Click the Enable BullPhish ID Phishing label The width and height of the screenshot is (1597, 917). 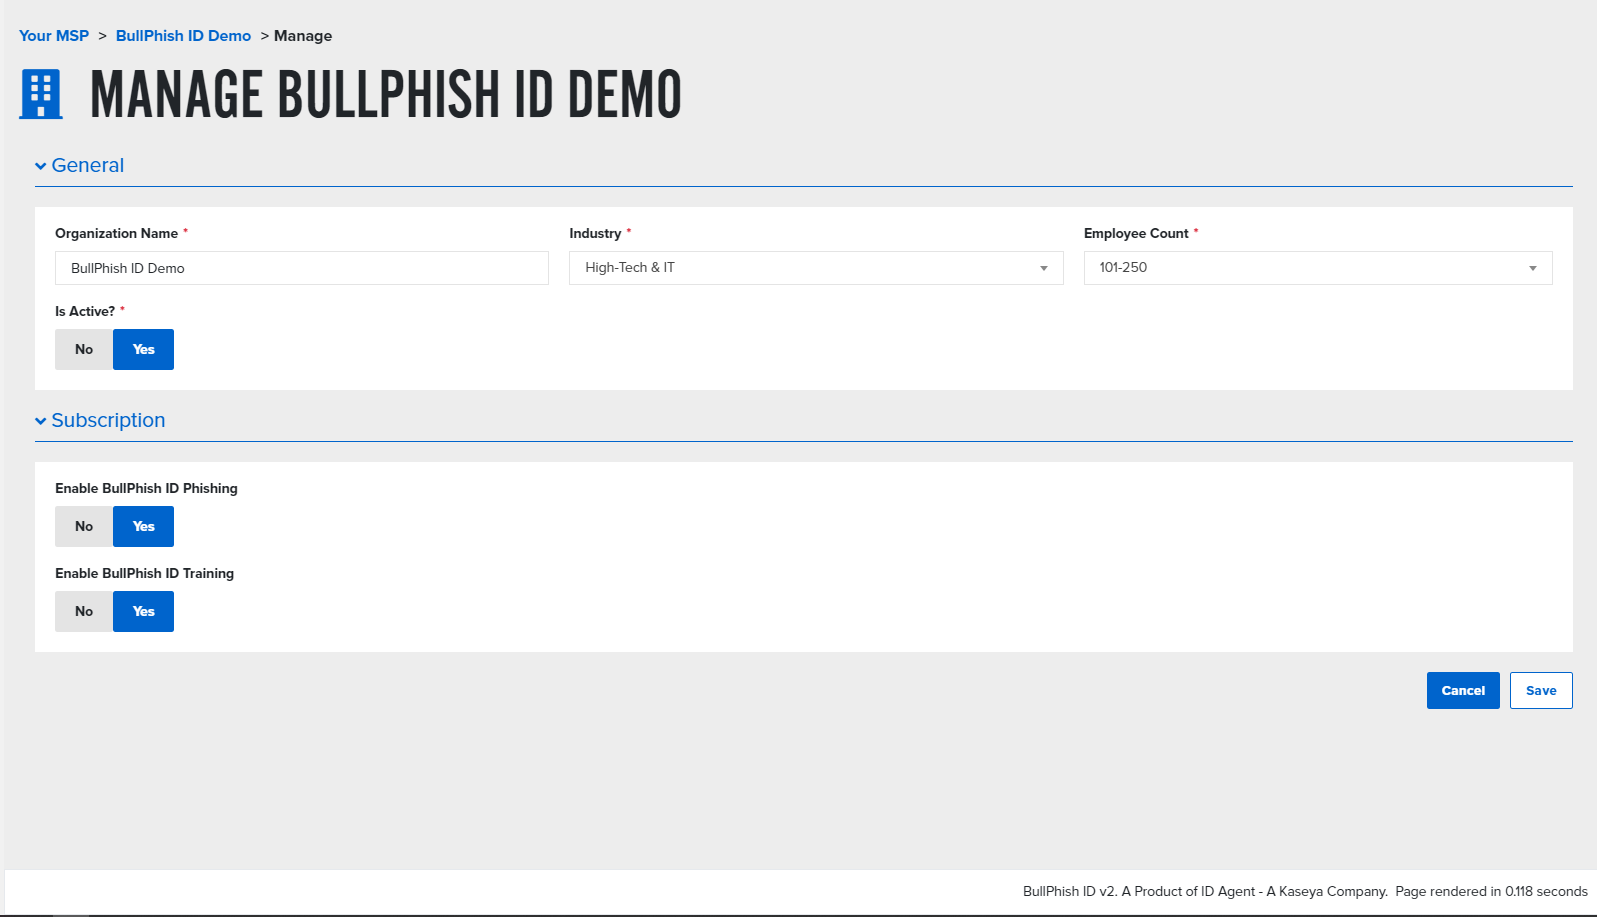146,488
